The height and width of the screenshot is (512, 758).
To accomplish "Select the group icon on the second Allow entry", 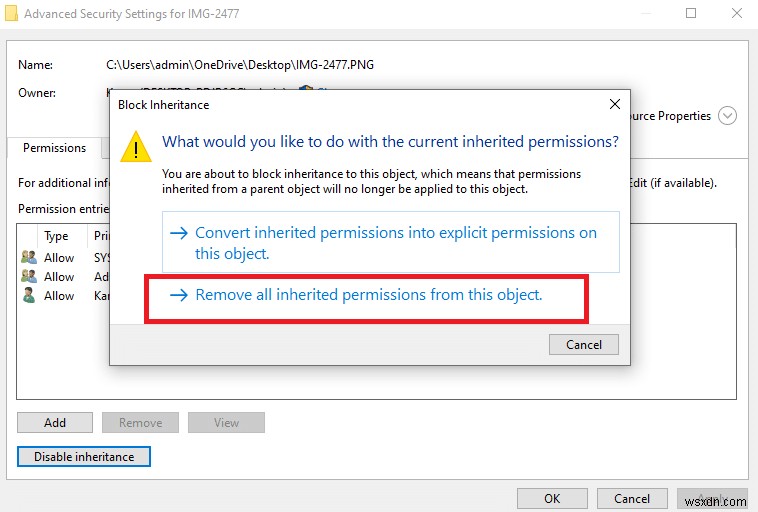I will click(28, 276).
